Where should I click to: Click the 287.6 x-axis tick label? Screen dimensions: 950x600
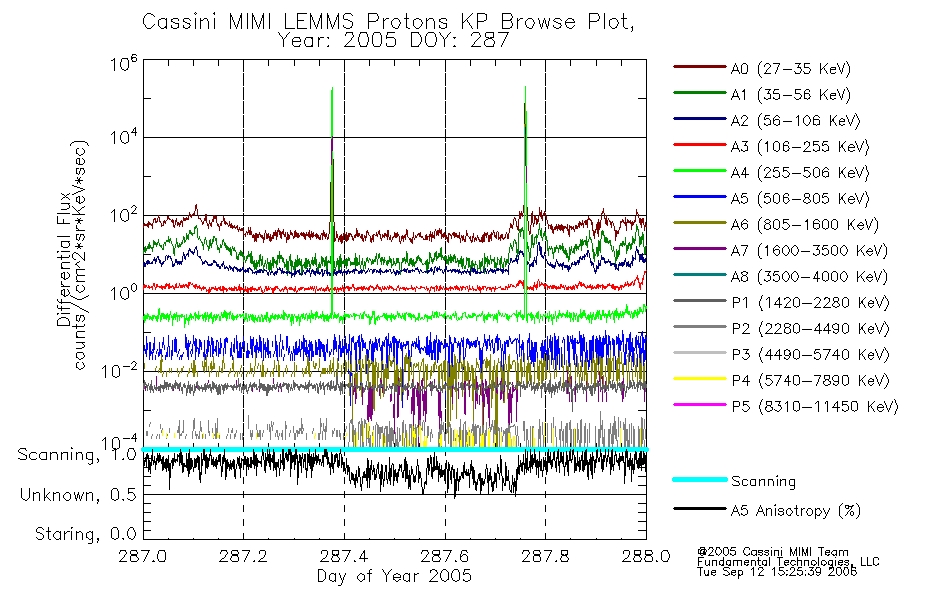[x=445, y=556]
